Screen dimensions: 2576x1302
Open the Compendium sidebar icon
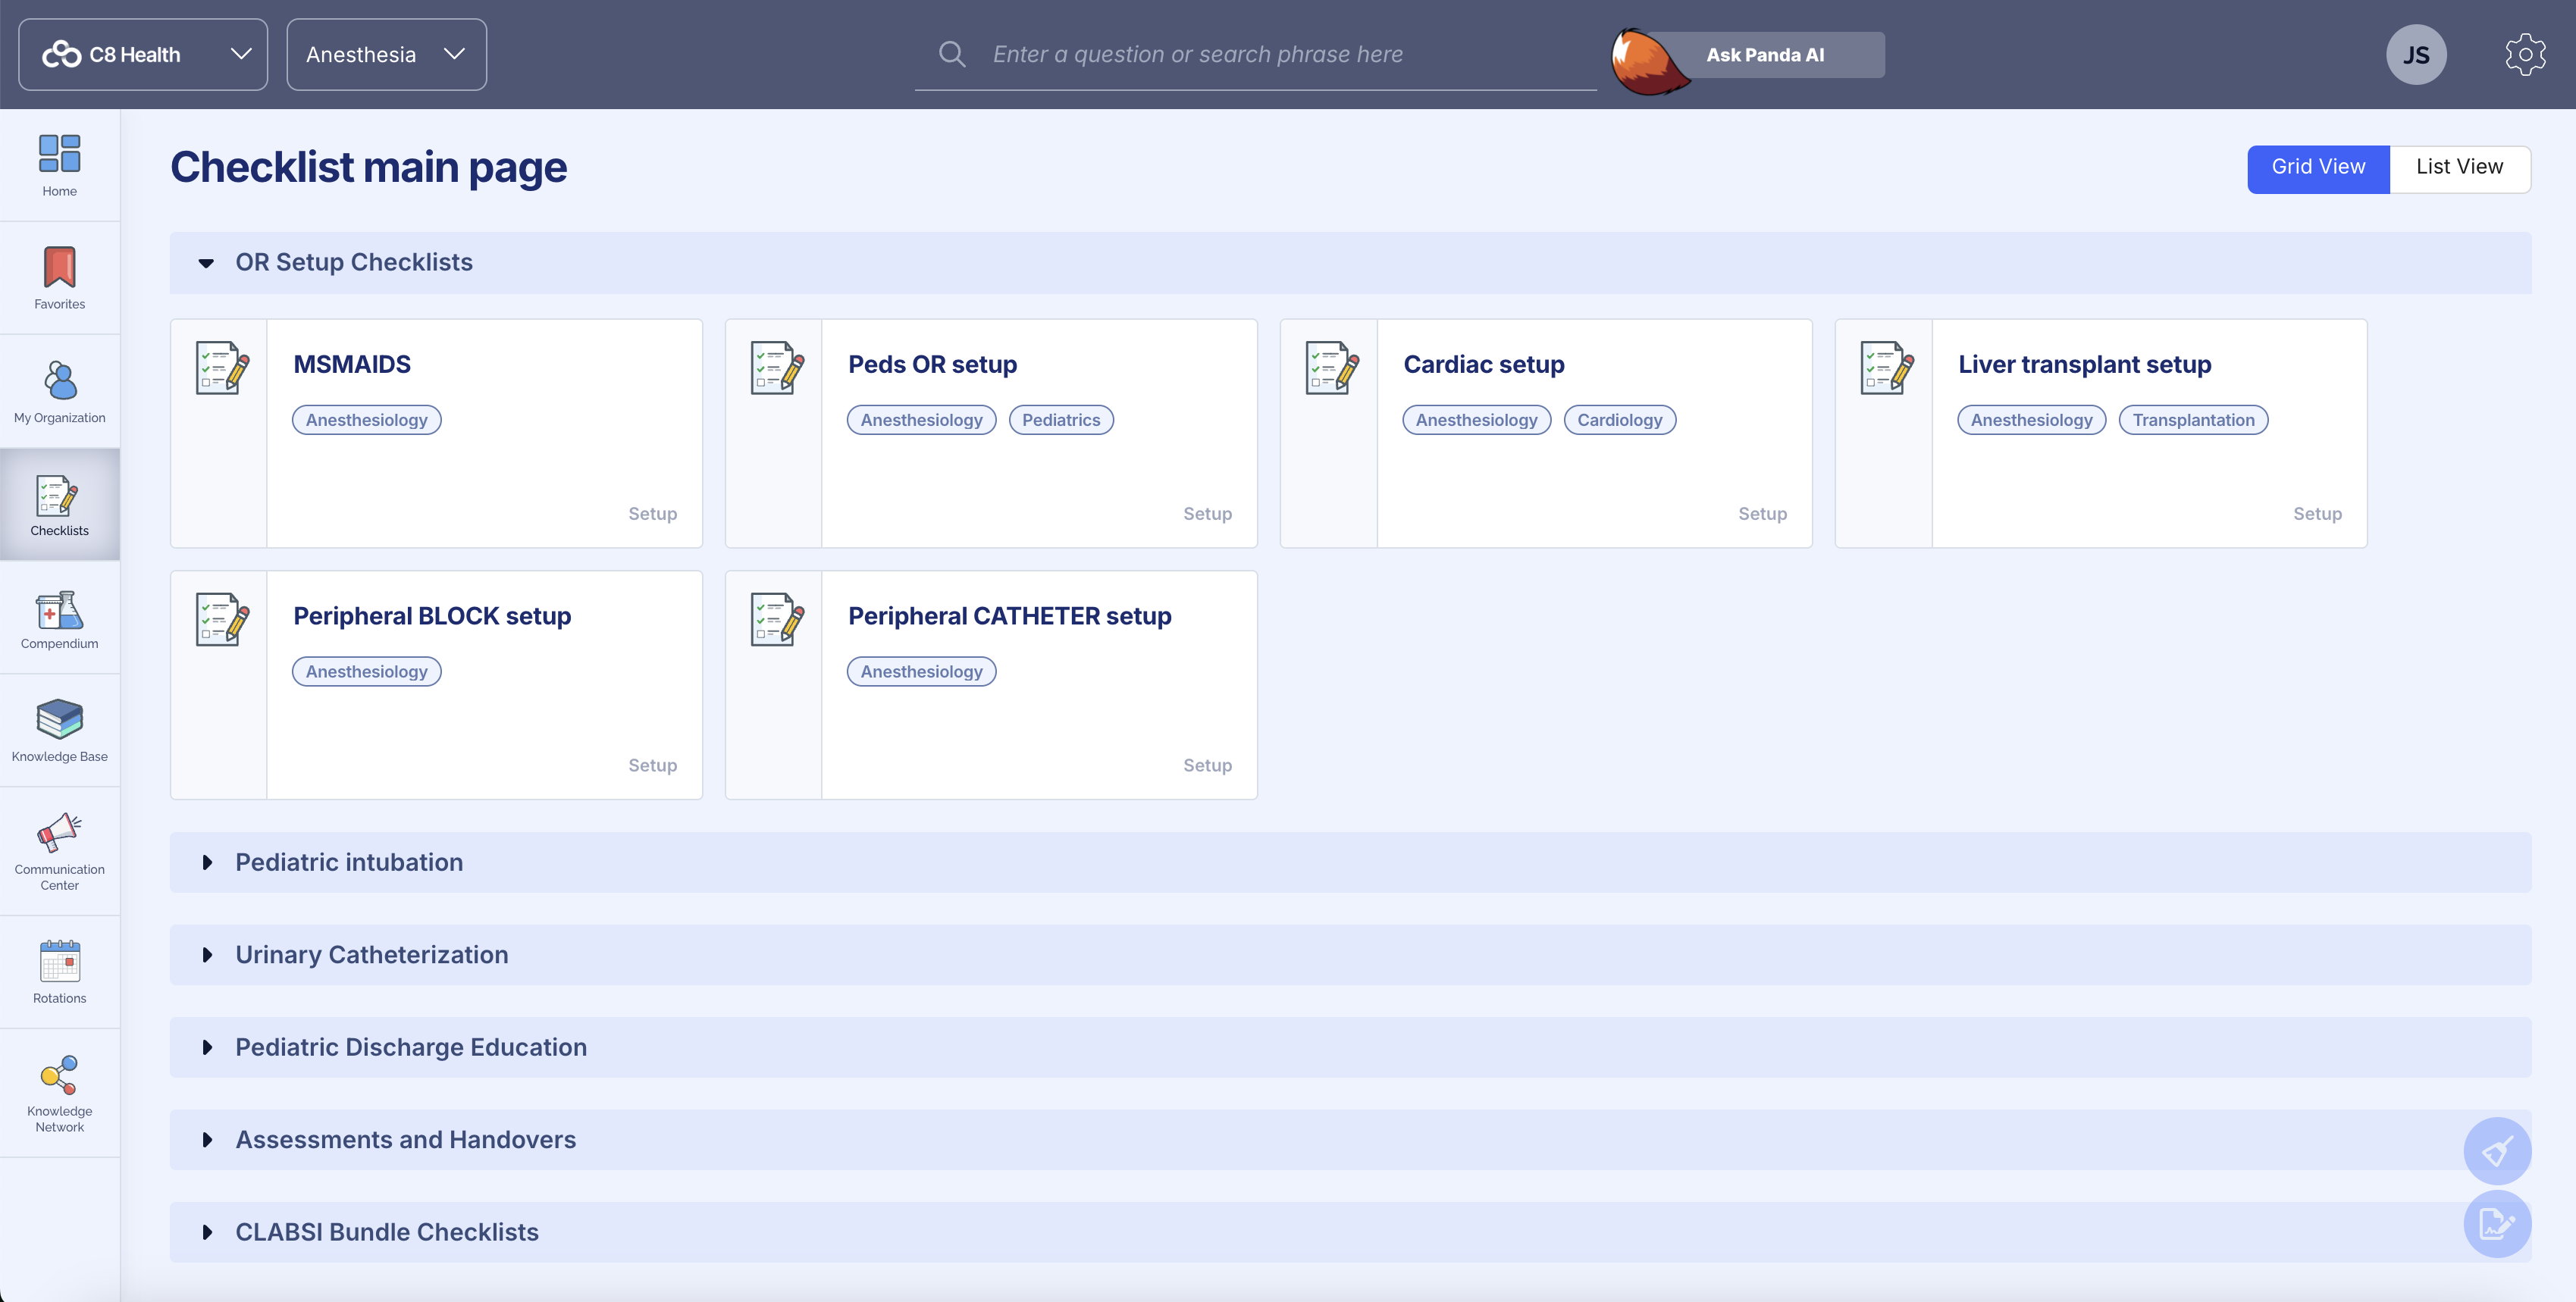click(59, 609)
